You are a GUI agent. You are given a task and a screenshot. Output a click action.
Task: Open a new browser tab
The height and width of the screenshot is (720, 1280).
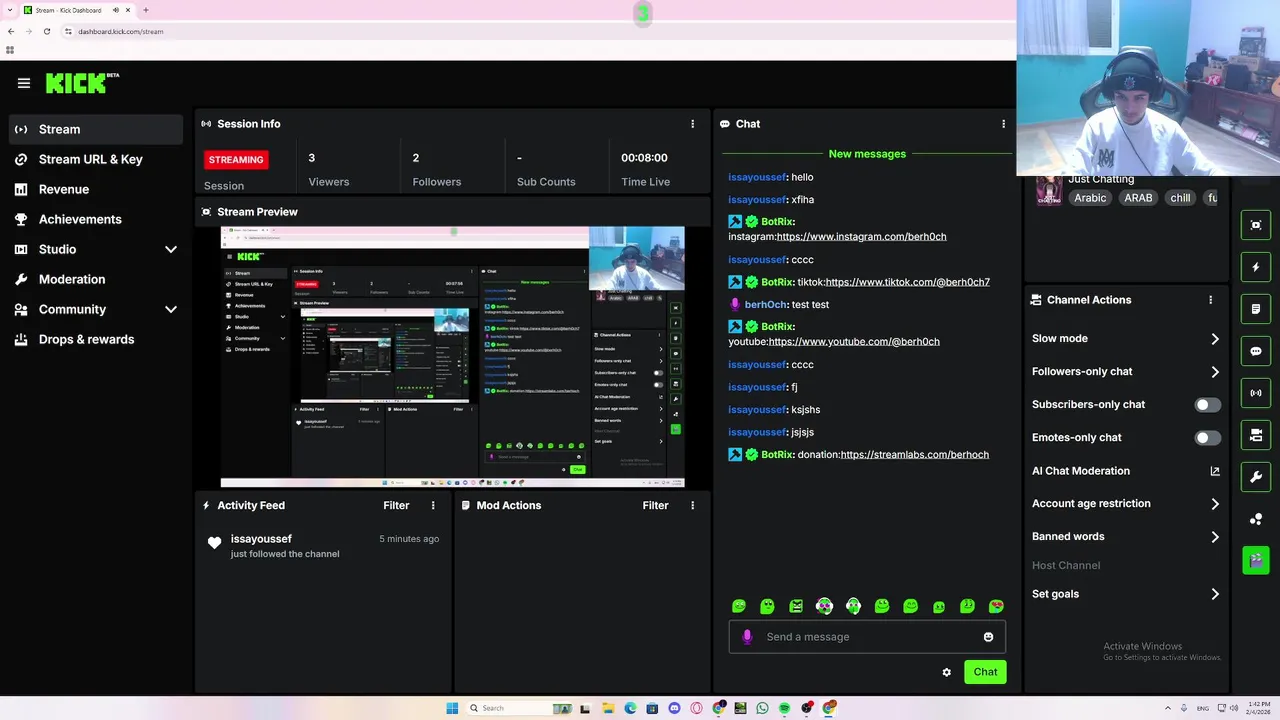pyautogui.click(x=145, y=10)
